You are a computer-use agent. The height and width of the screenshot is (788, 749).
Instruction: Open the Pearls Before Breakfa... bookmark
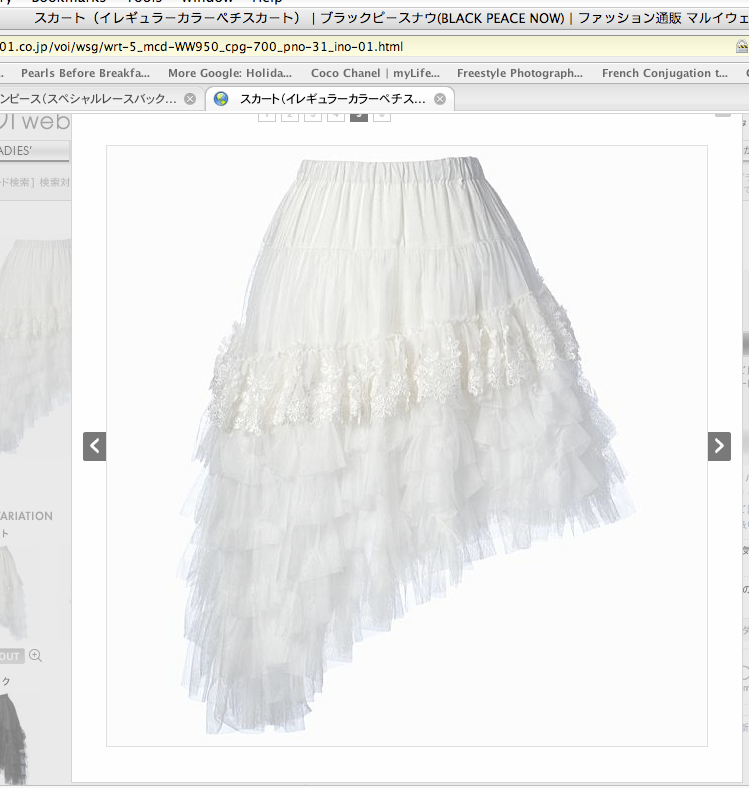[x=85, y=73]
